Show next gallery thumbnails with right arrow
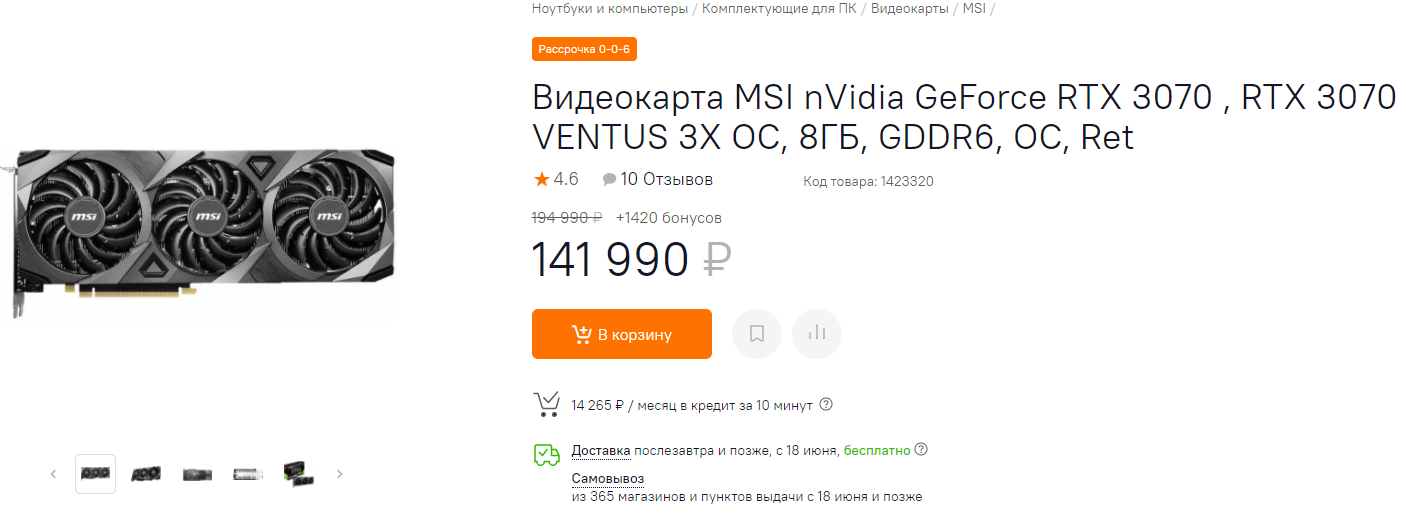Viewport: 1406px width, 528px height. coord(339,474)
